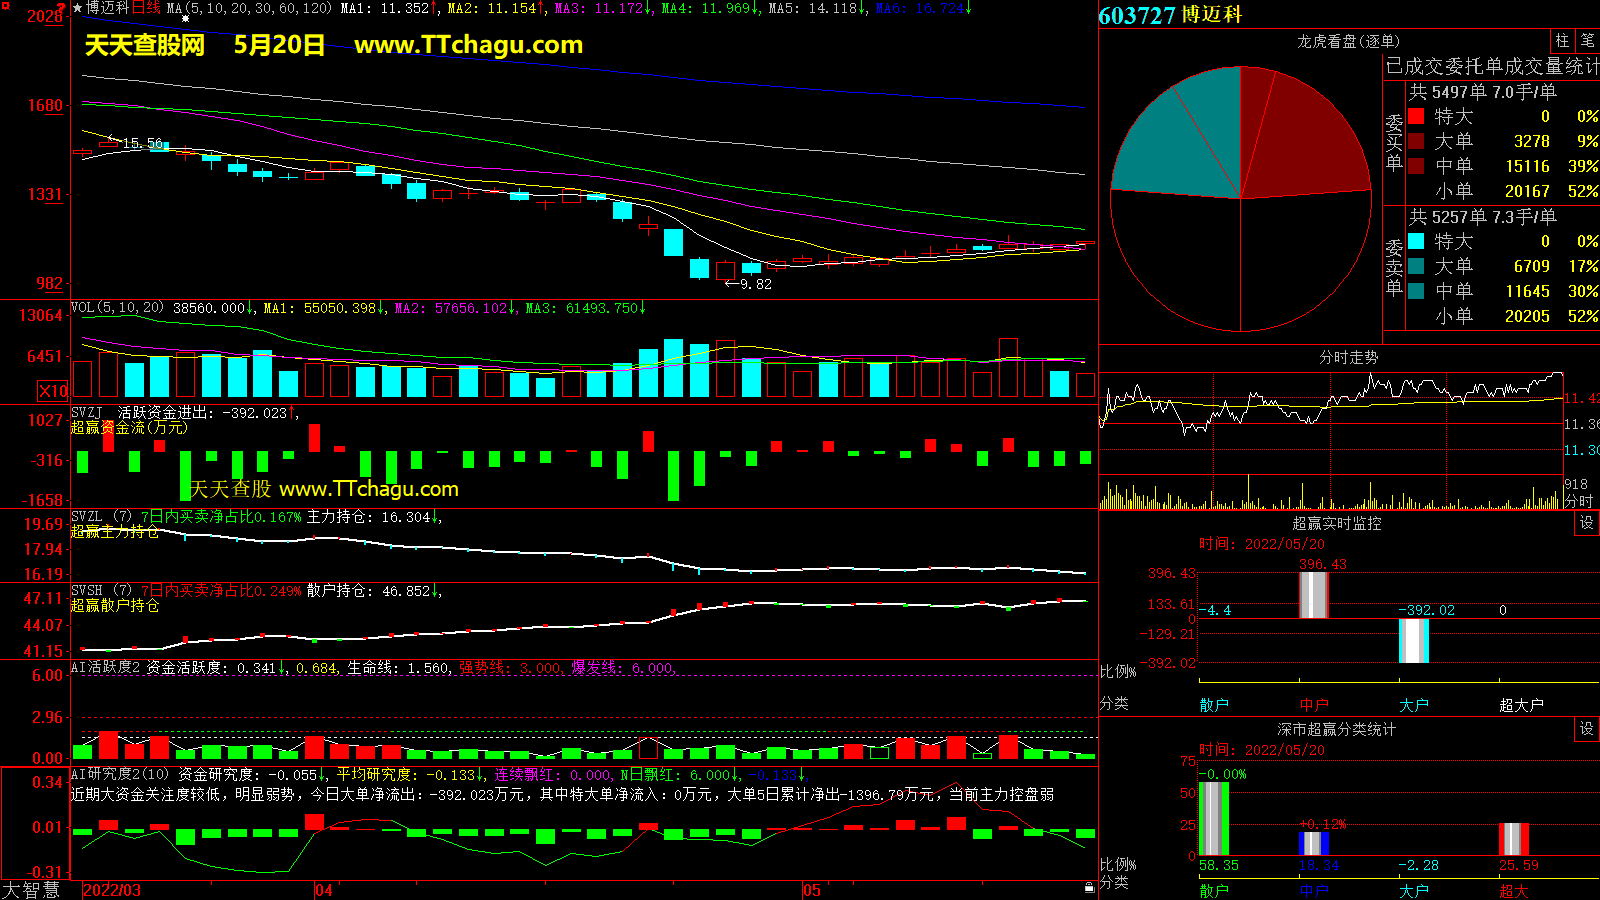This screenshot has height=900, width=1600.
Task: Select the 龙虎看盘(逐单) panel title
Action: tap(1348, 41)
